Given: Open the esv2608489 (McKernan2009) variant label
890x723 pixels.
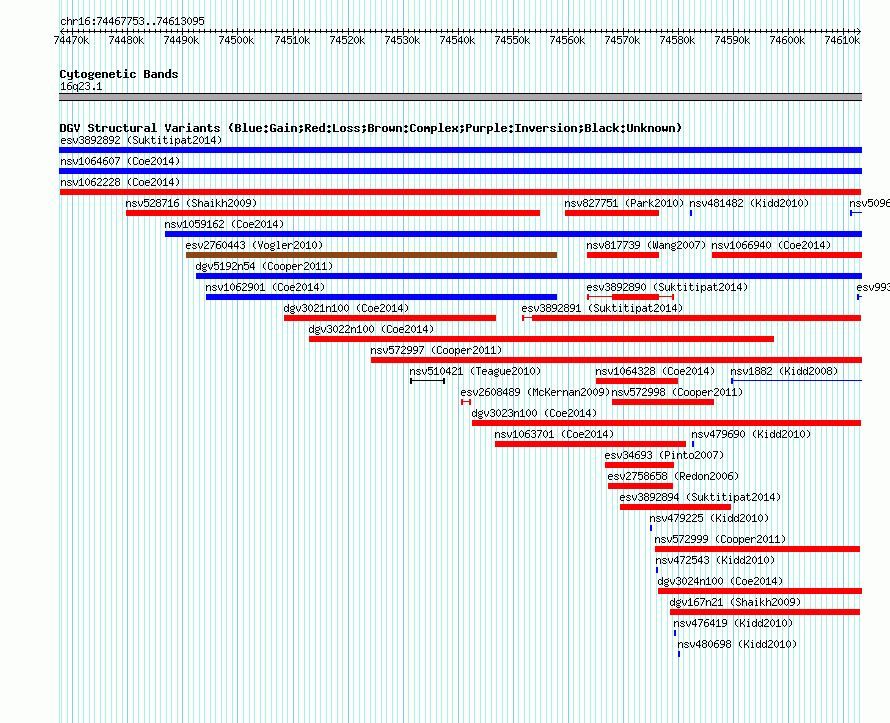Looking at the screenshot, I should 535,392.
